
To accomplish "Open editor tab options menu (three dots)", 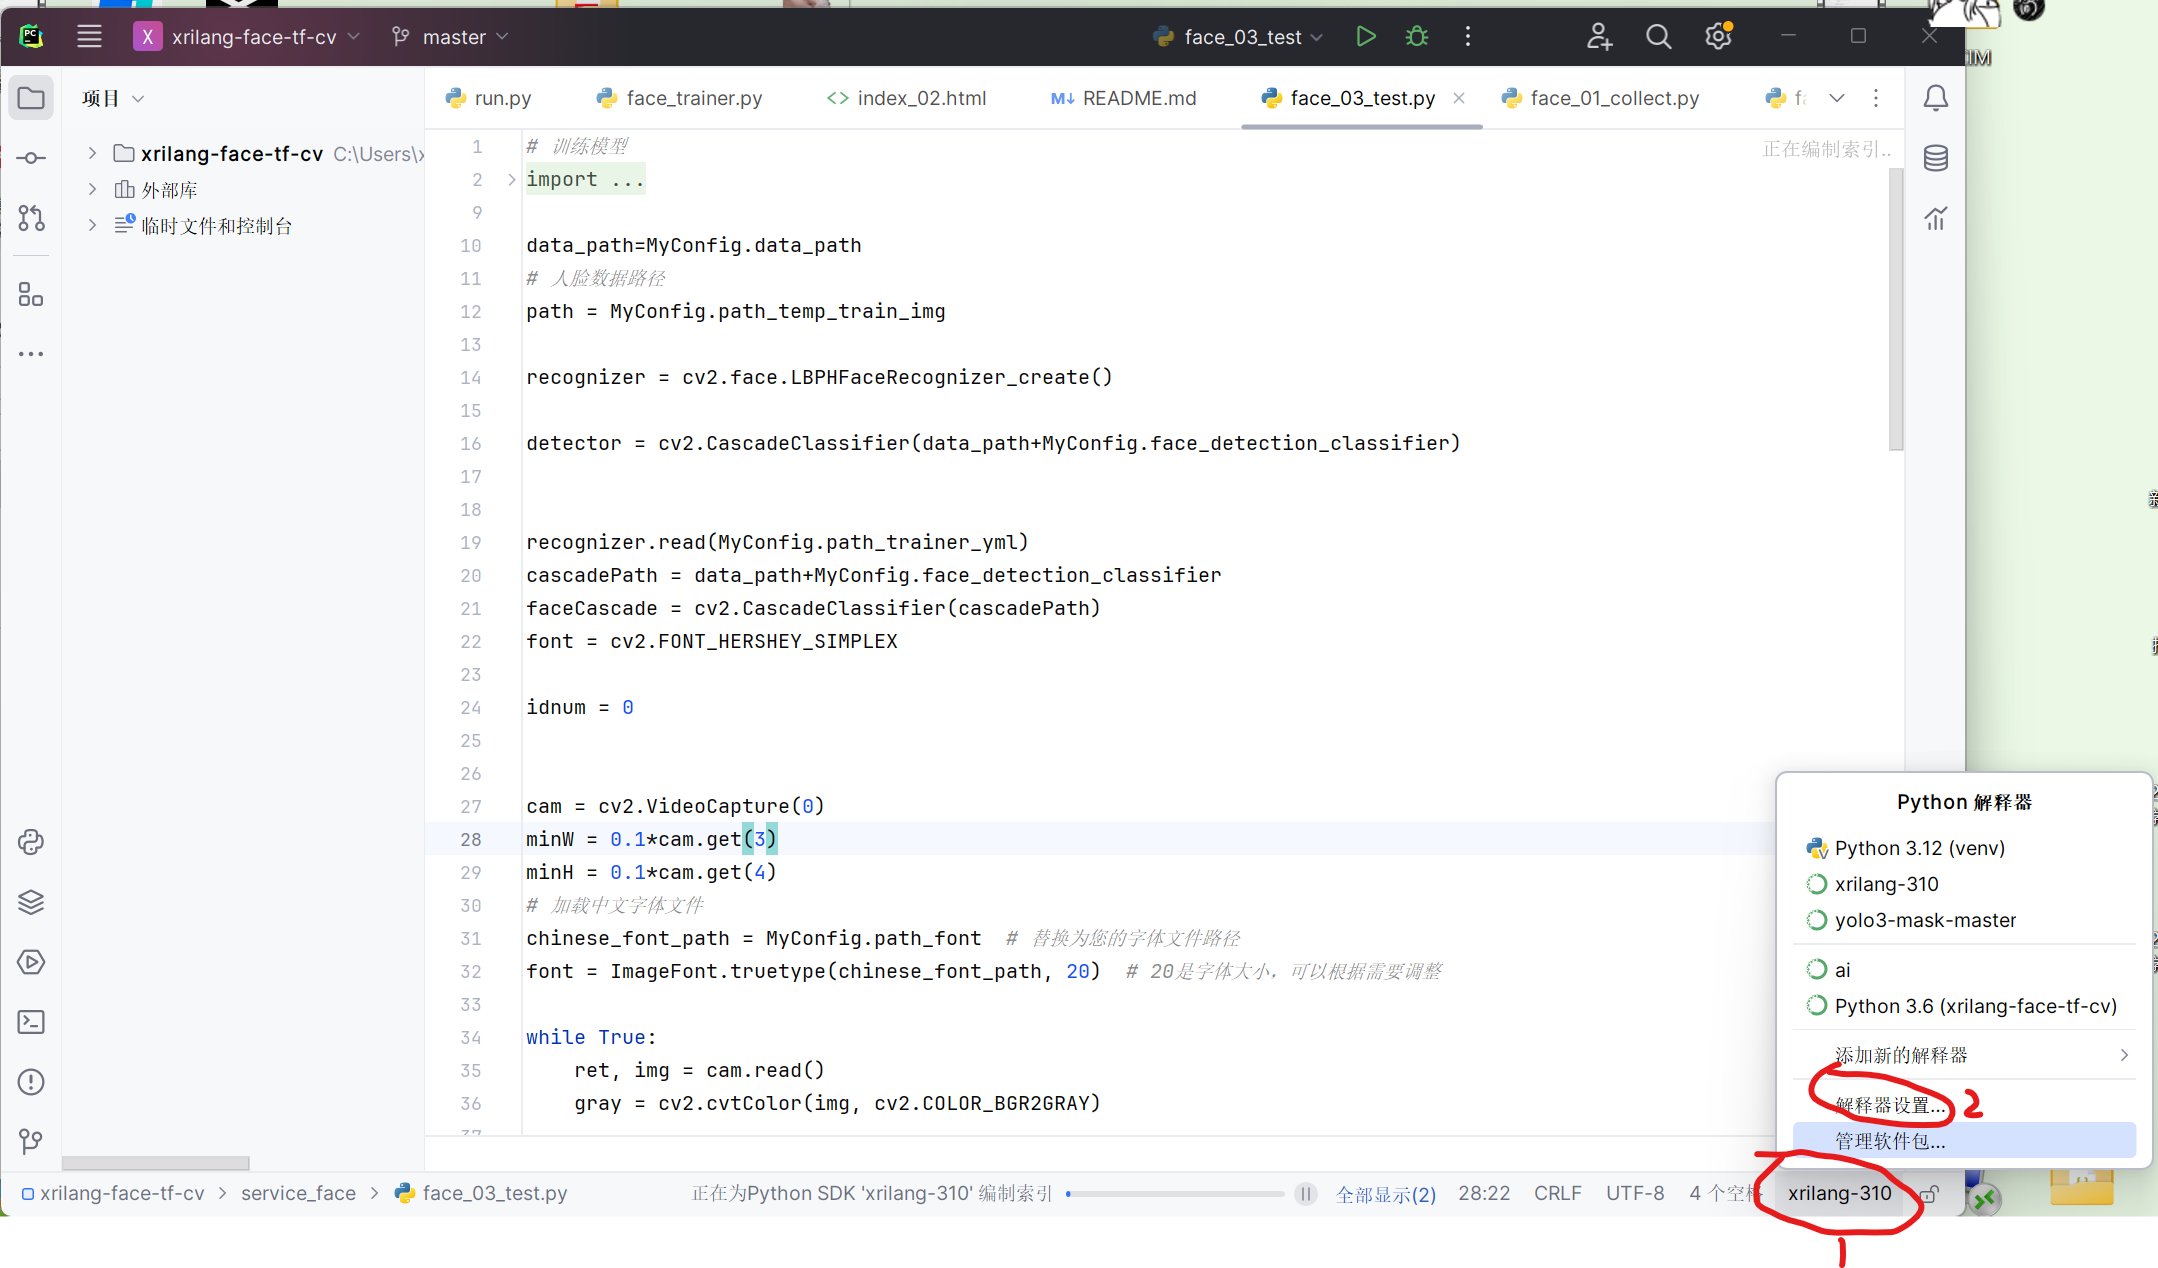I will pyautogui.click(x=1876, y=98).
